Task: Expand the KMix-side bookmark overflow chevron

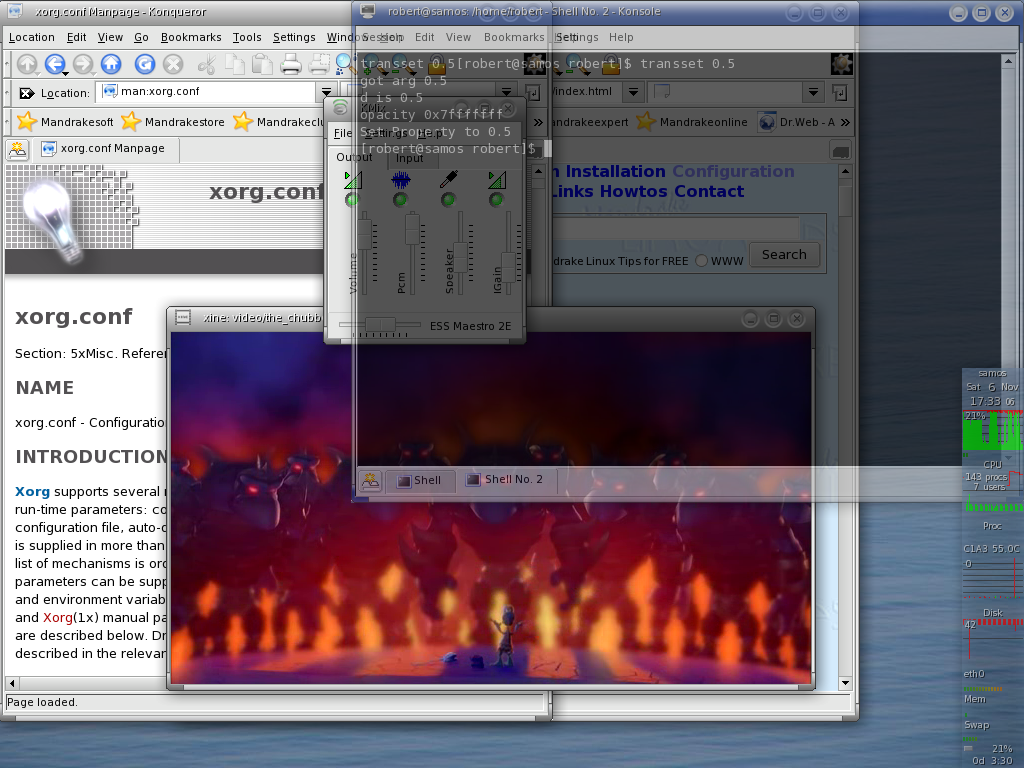Action: point(538,122)
